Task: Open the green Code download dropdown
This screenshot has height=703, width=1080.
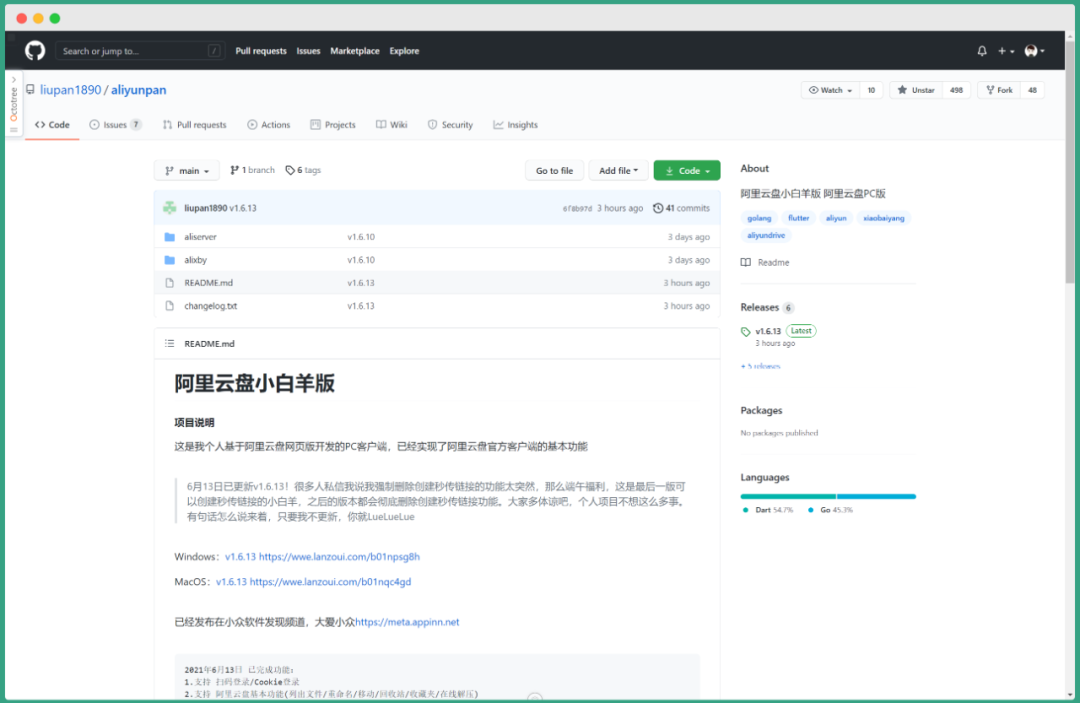Action: tap(687, 171)
